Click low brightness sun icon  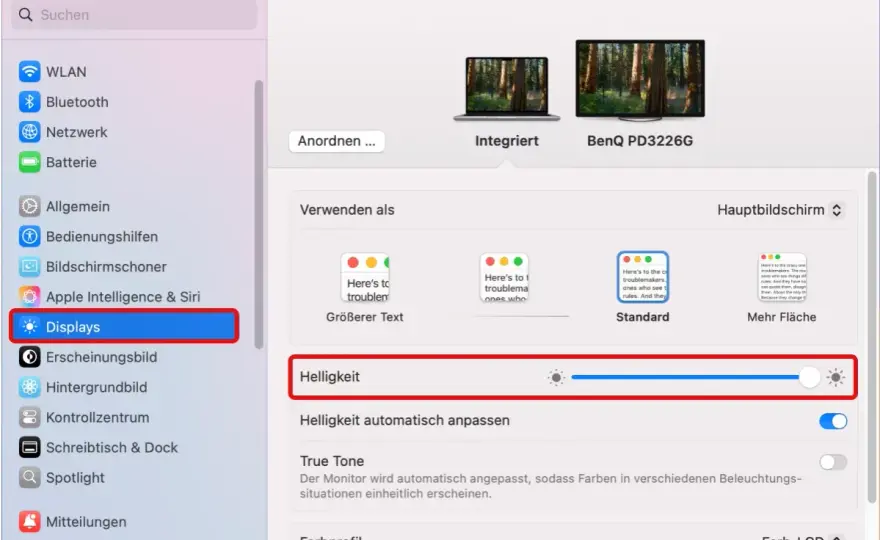[x=556, y=377]
